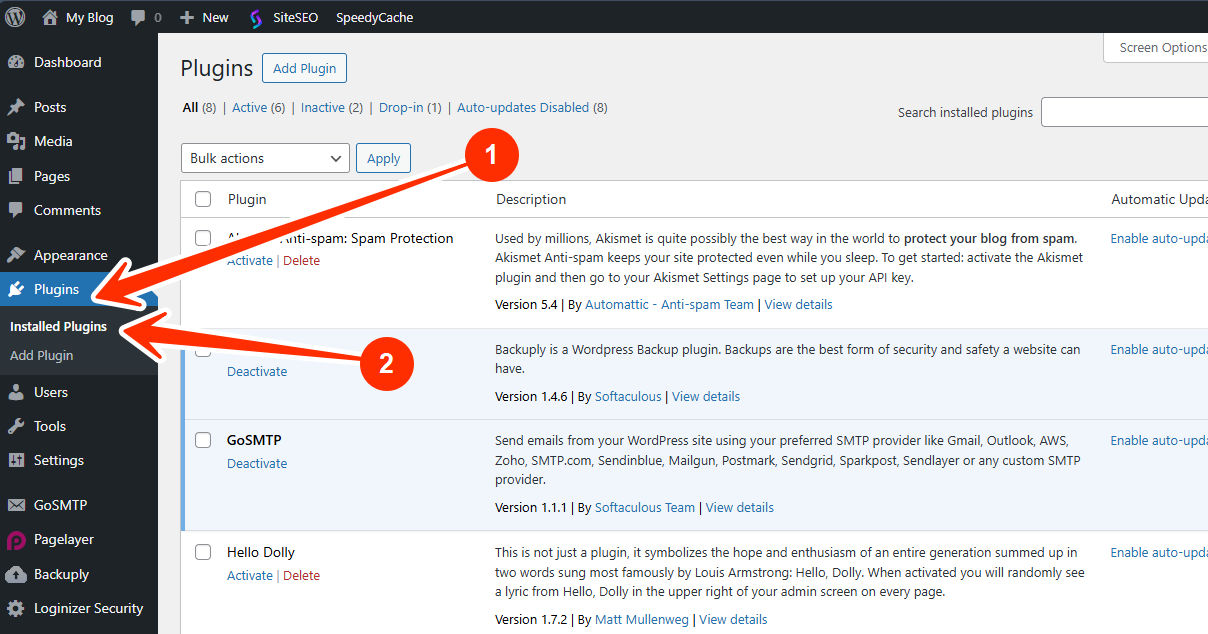The image size is (1208, 634).
Task: View details for Hello Dolly plugin
Action: (733, 619)
